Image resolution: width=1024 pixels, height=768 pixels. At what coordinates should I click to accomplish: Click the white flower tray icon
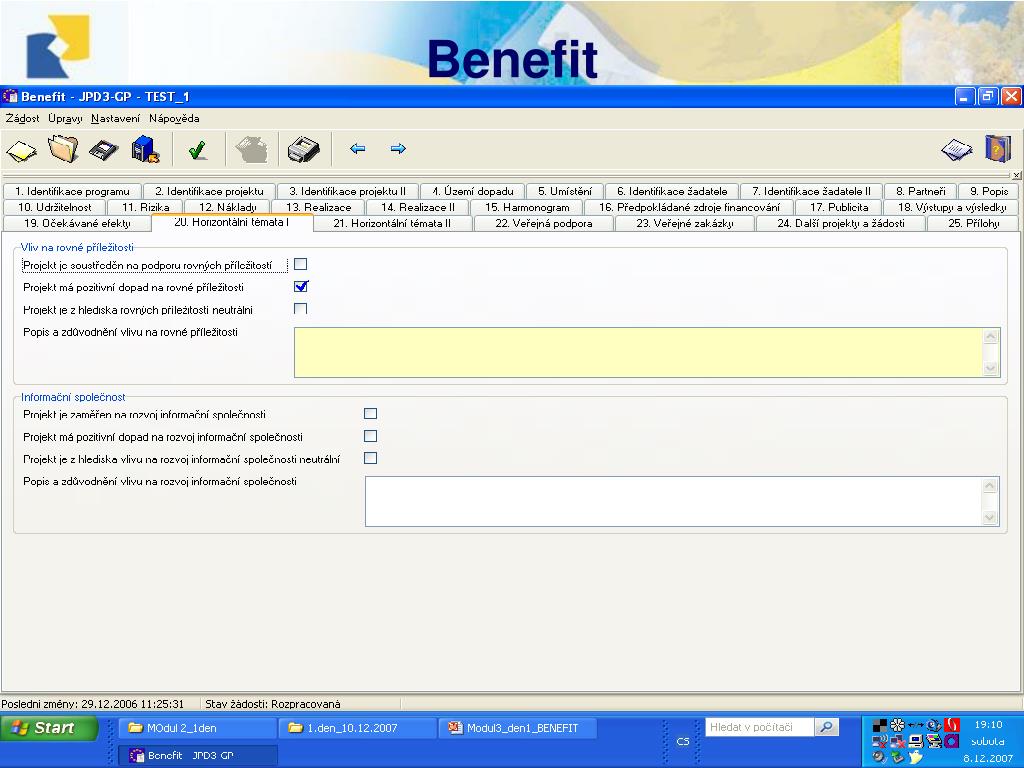(897, 725)
